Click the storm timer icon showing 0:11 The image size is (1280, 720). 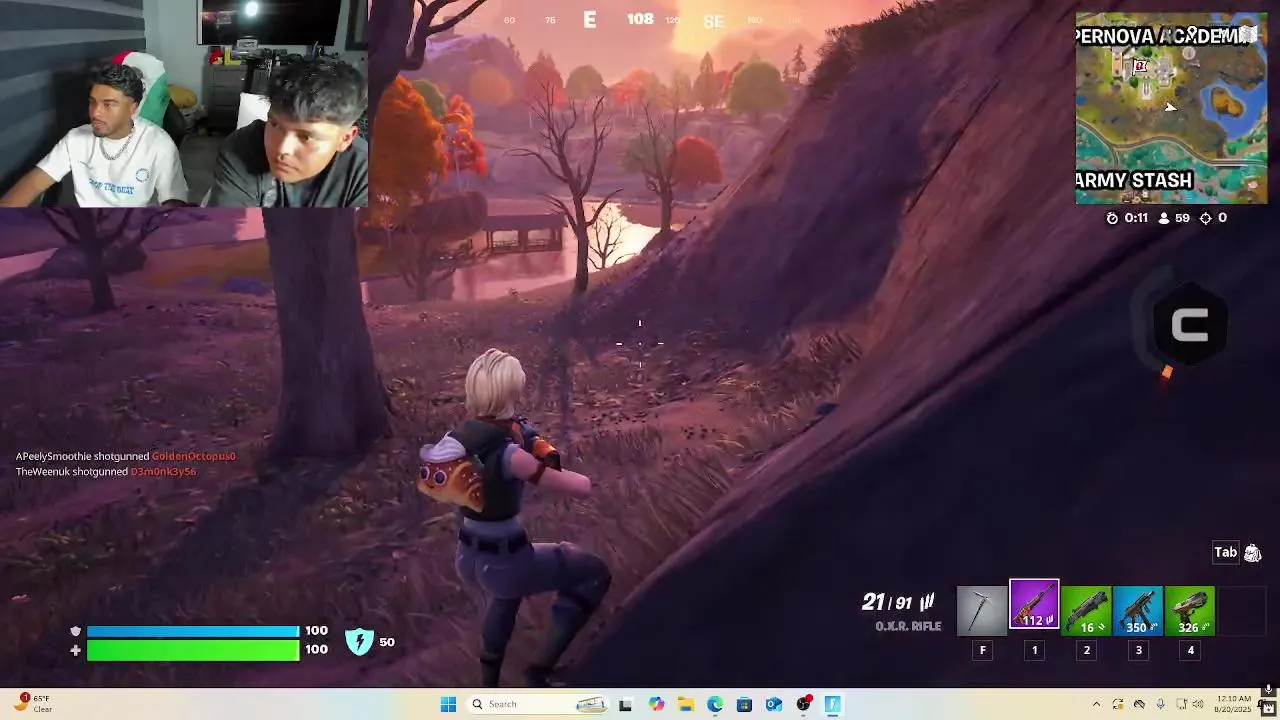click(1112, 218)
